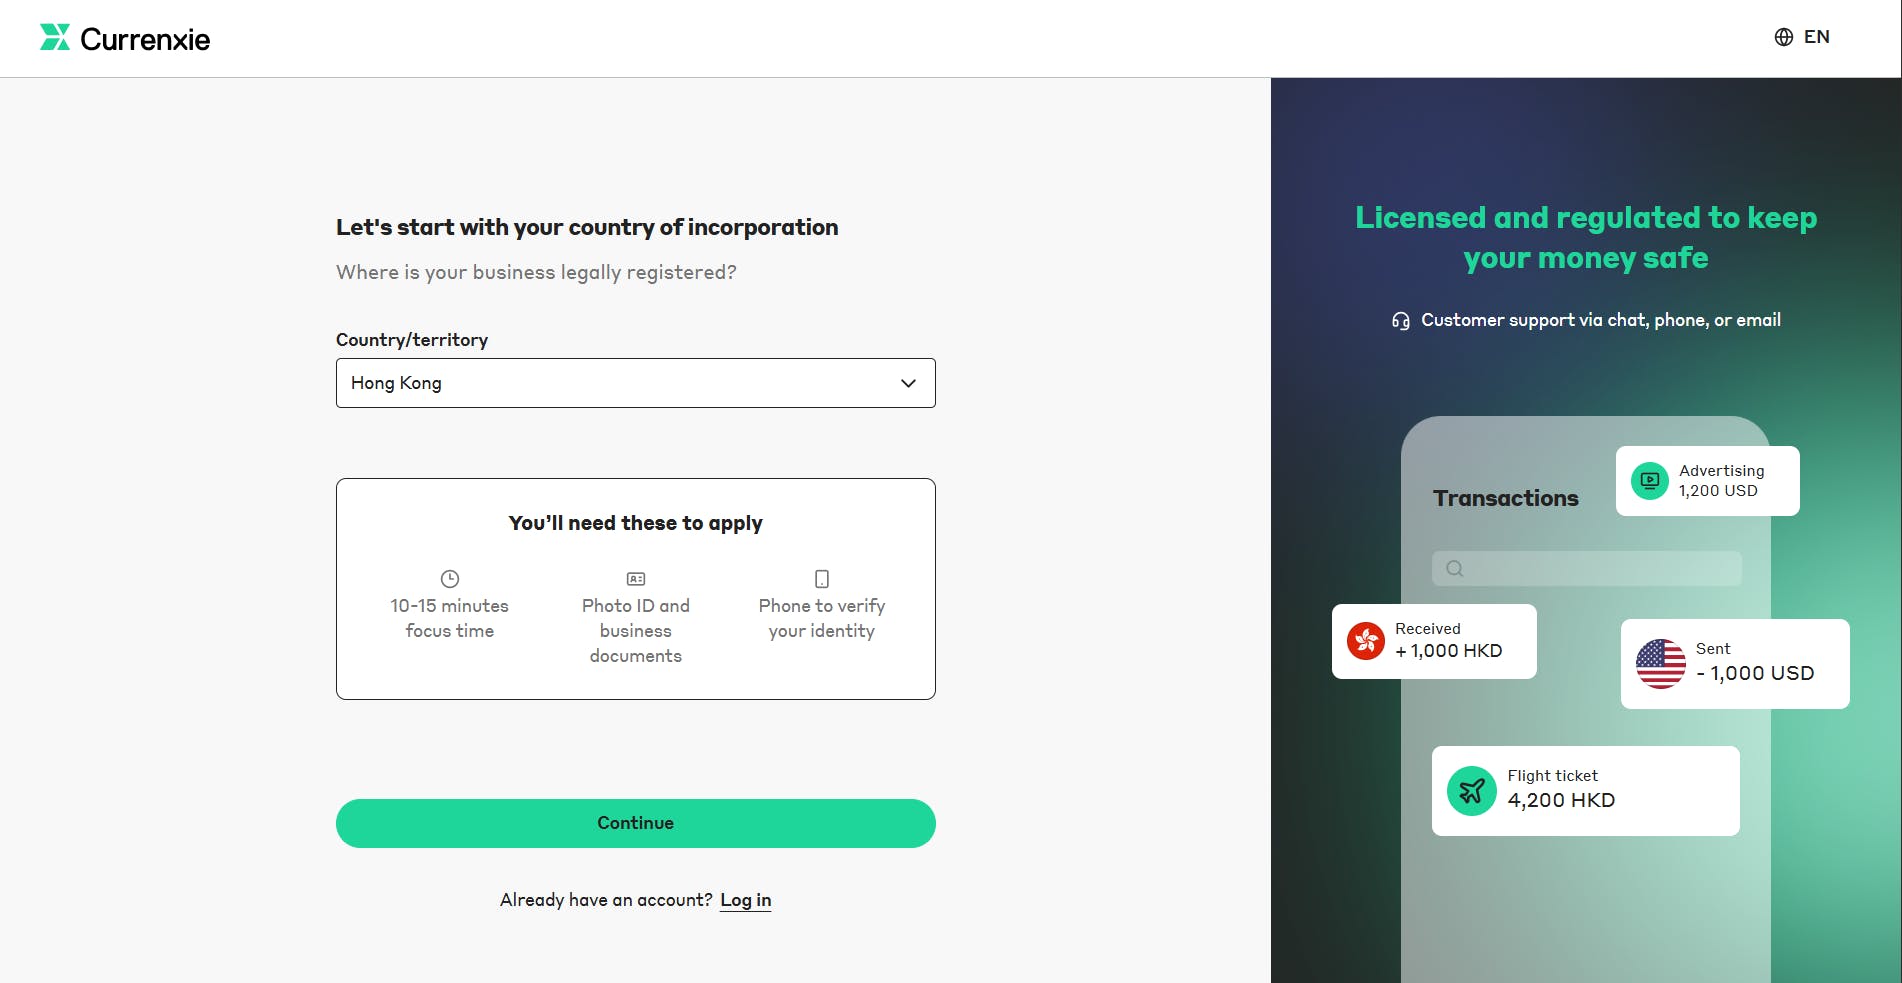This screenshot has height=983, width=1902.
Task: Click the dropdown chevron next to Hong Kong
Action: pos(908,383)
